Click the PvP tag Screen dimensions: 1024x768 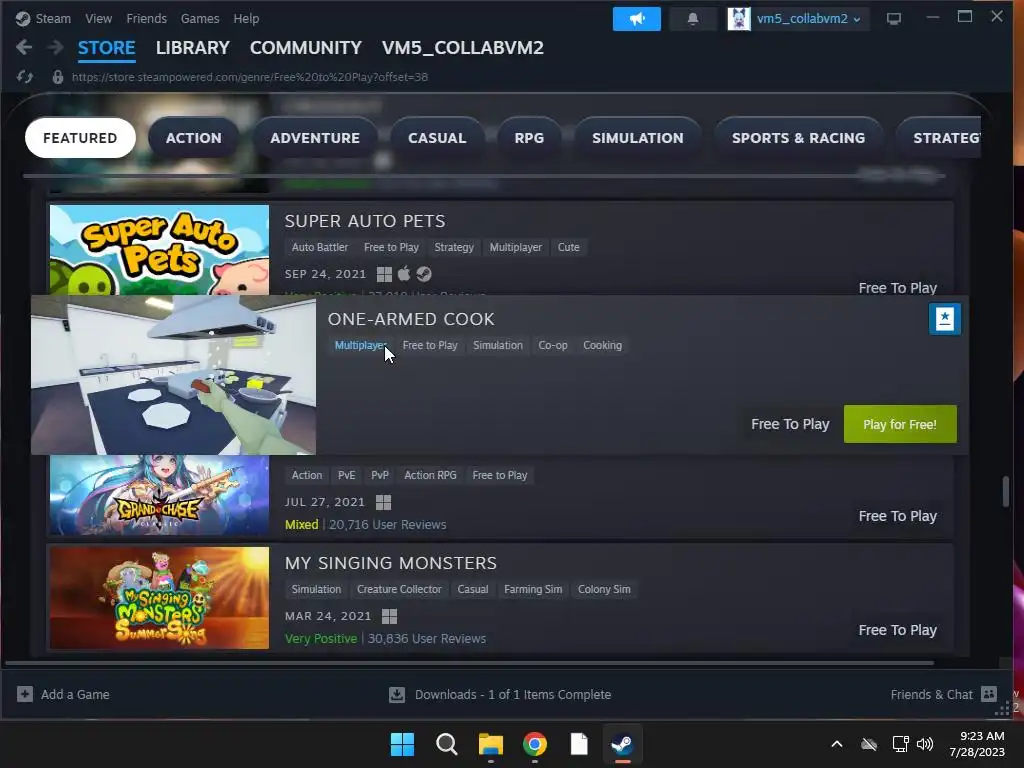[379, 475]
